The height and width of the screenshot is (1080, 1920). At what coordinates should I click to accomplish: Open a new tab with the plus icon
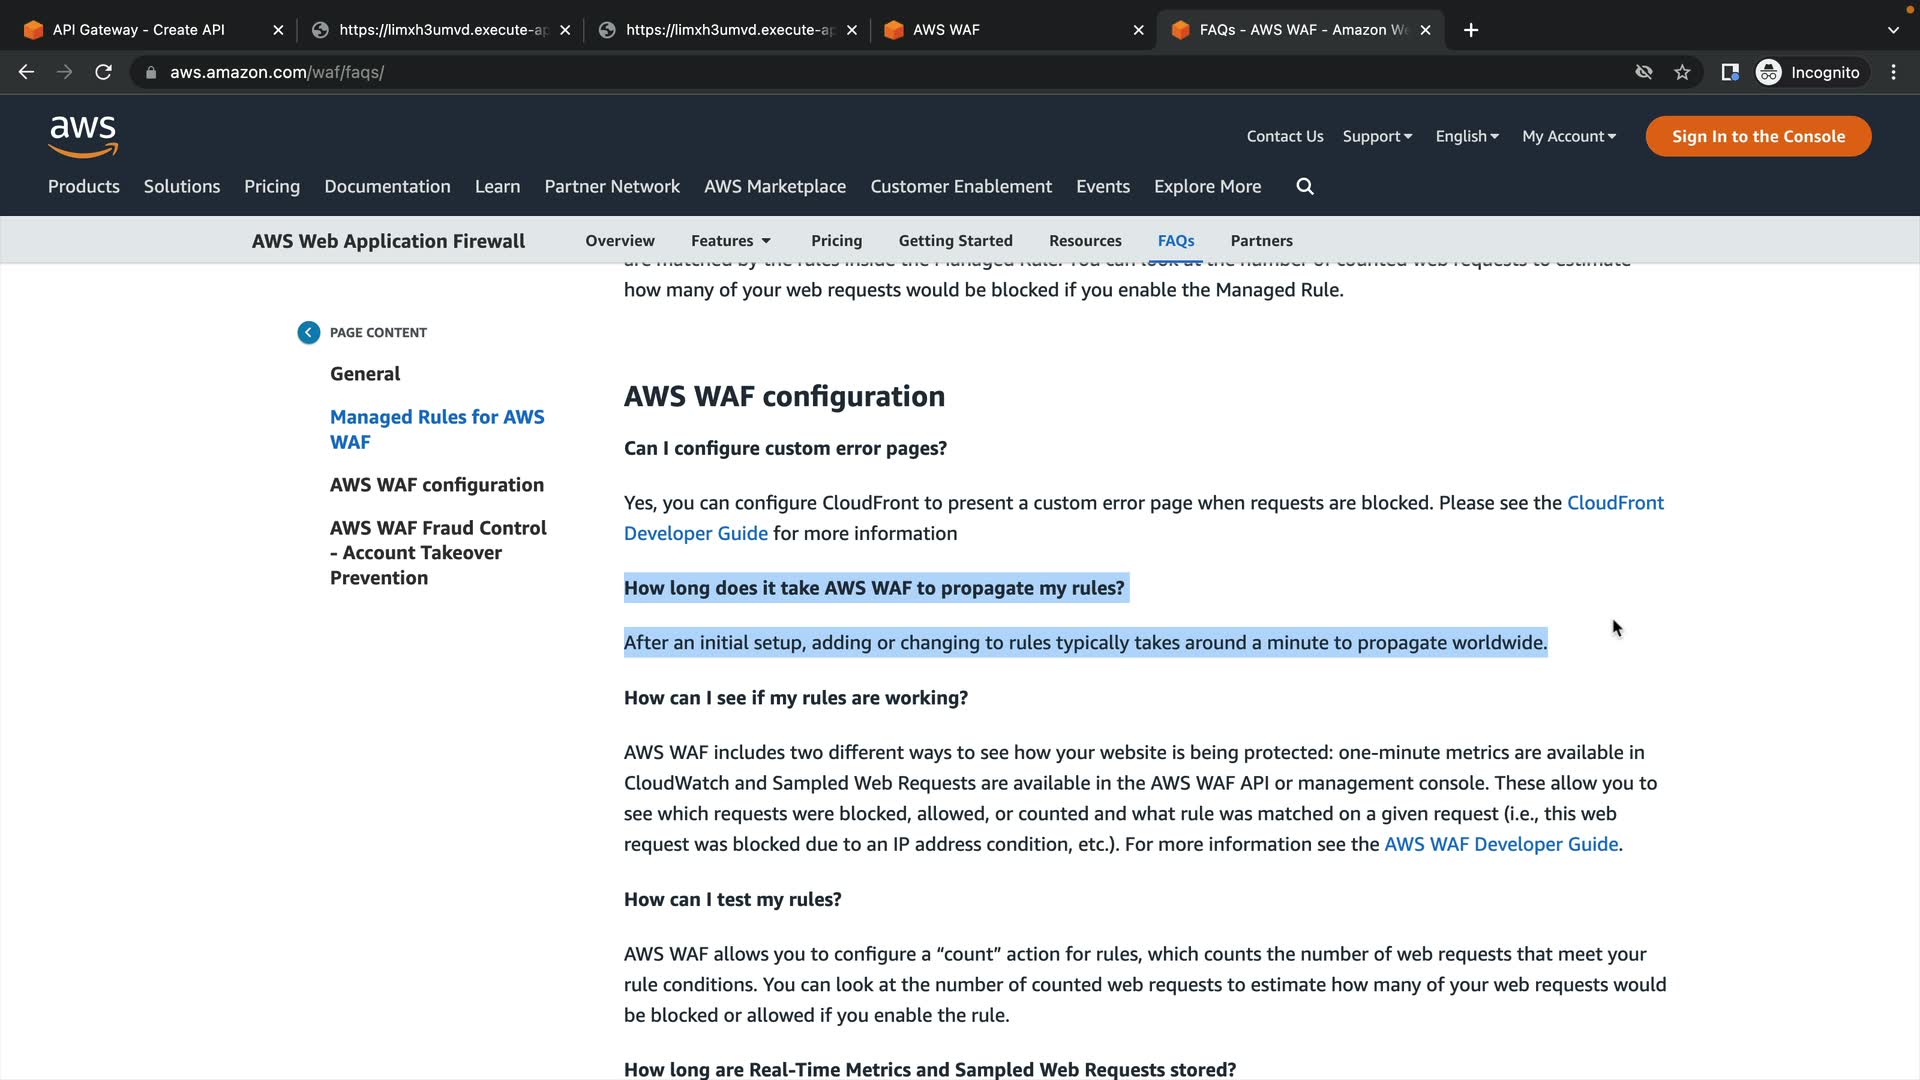click(1470, 30)
